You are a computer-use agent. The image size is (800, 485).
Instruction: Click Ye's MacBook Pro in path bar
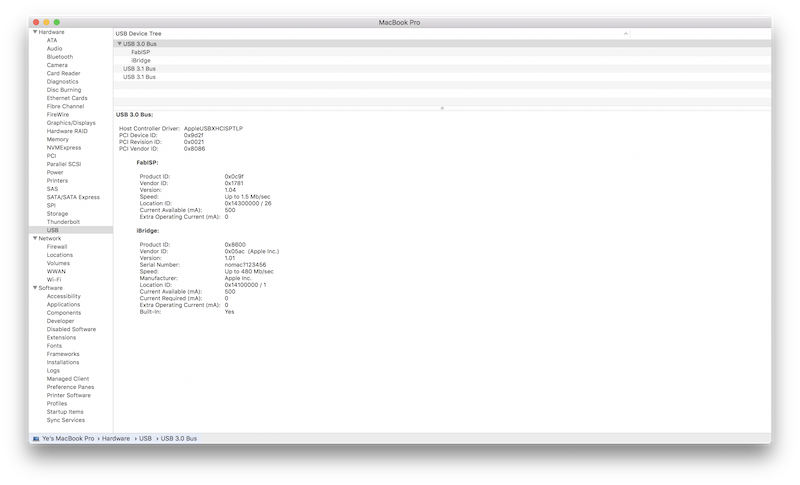[x=68, y=439]
